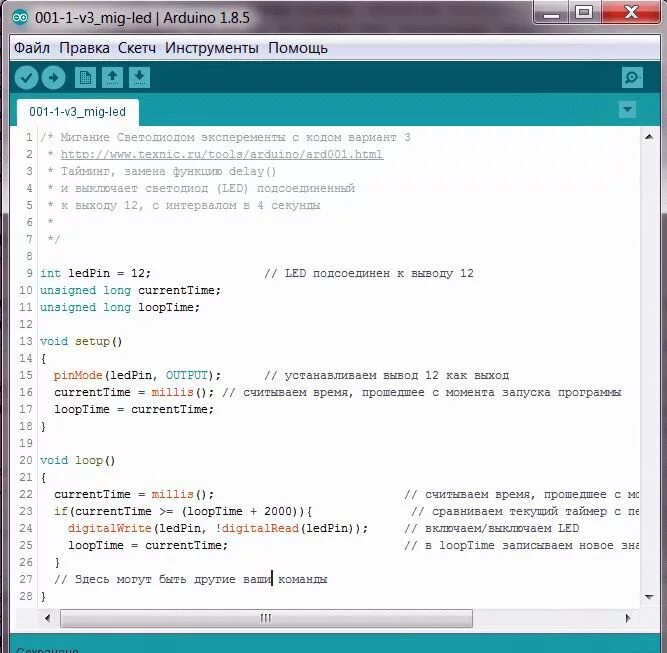Click 'digitalWrite(ledPin,' on line 24

pyautogui.click(x=137, y=528)
